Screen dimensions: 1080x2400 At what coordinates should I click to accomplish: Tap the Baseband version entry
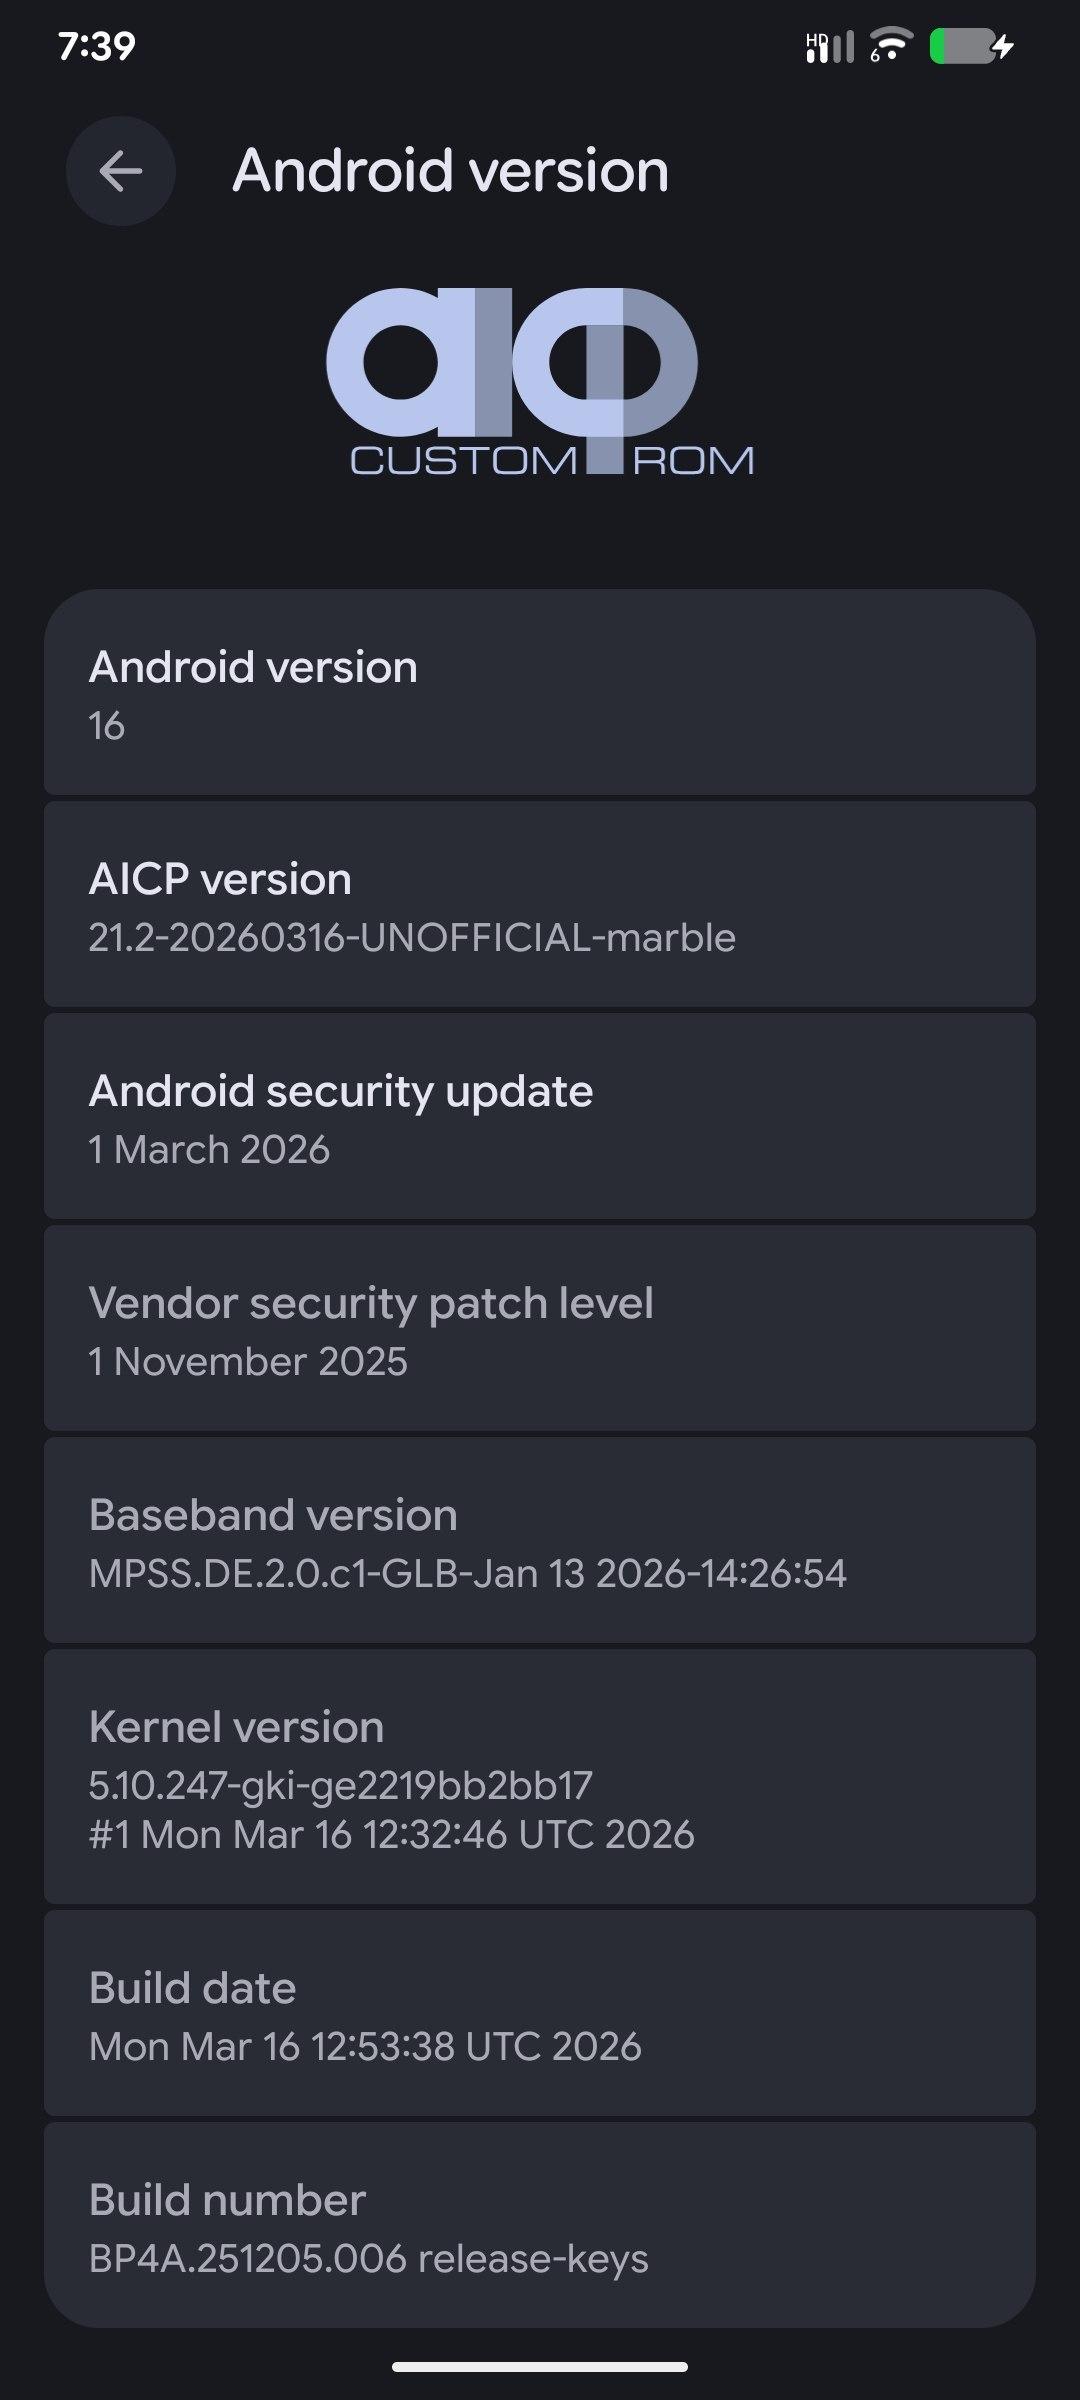click(x=540, y=1541)
